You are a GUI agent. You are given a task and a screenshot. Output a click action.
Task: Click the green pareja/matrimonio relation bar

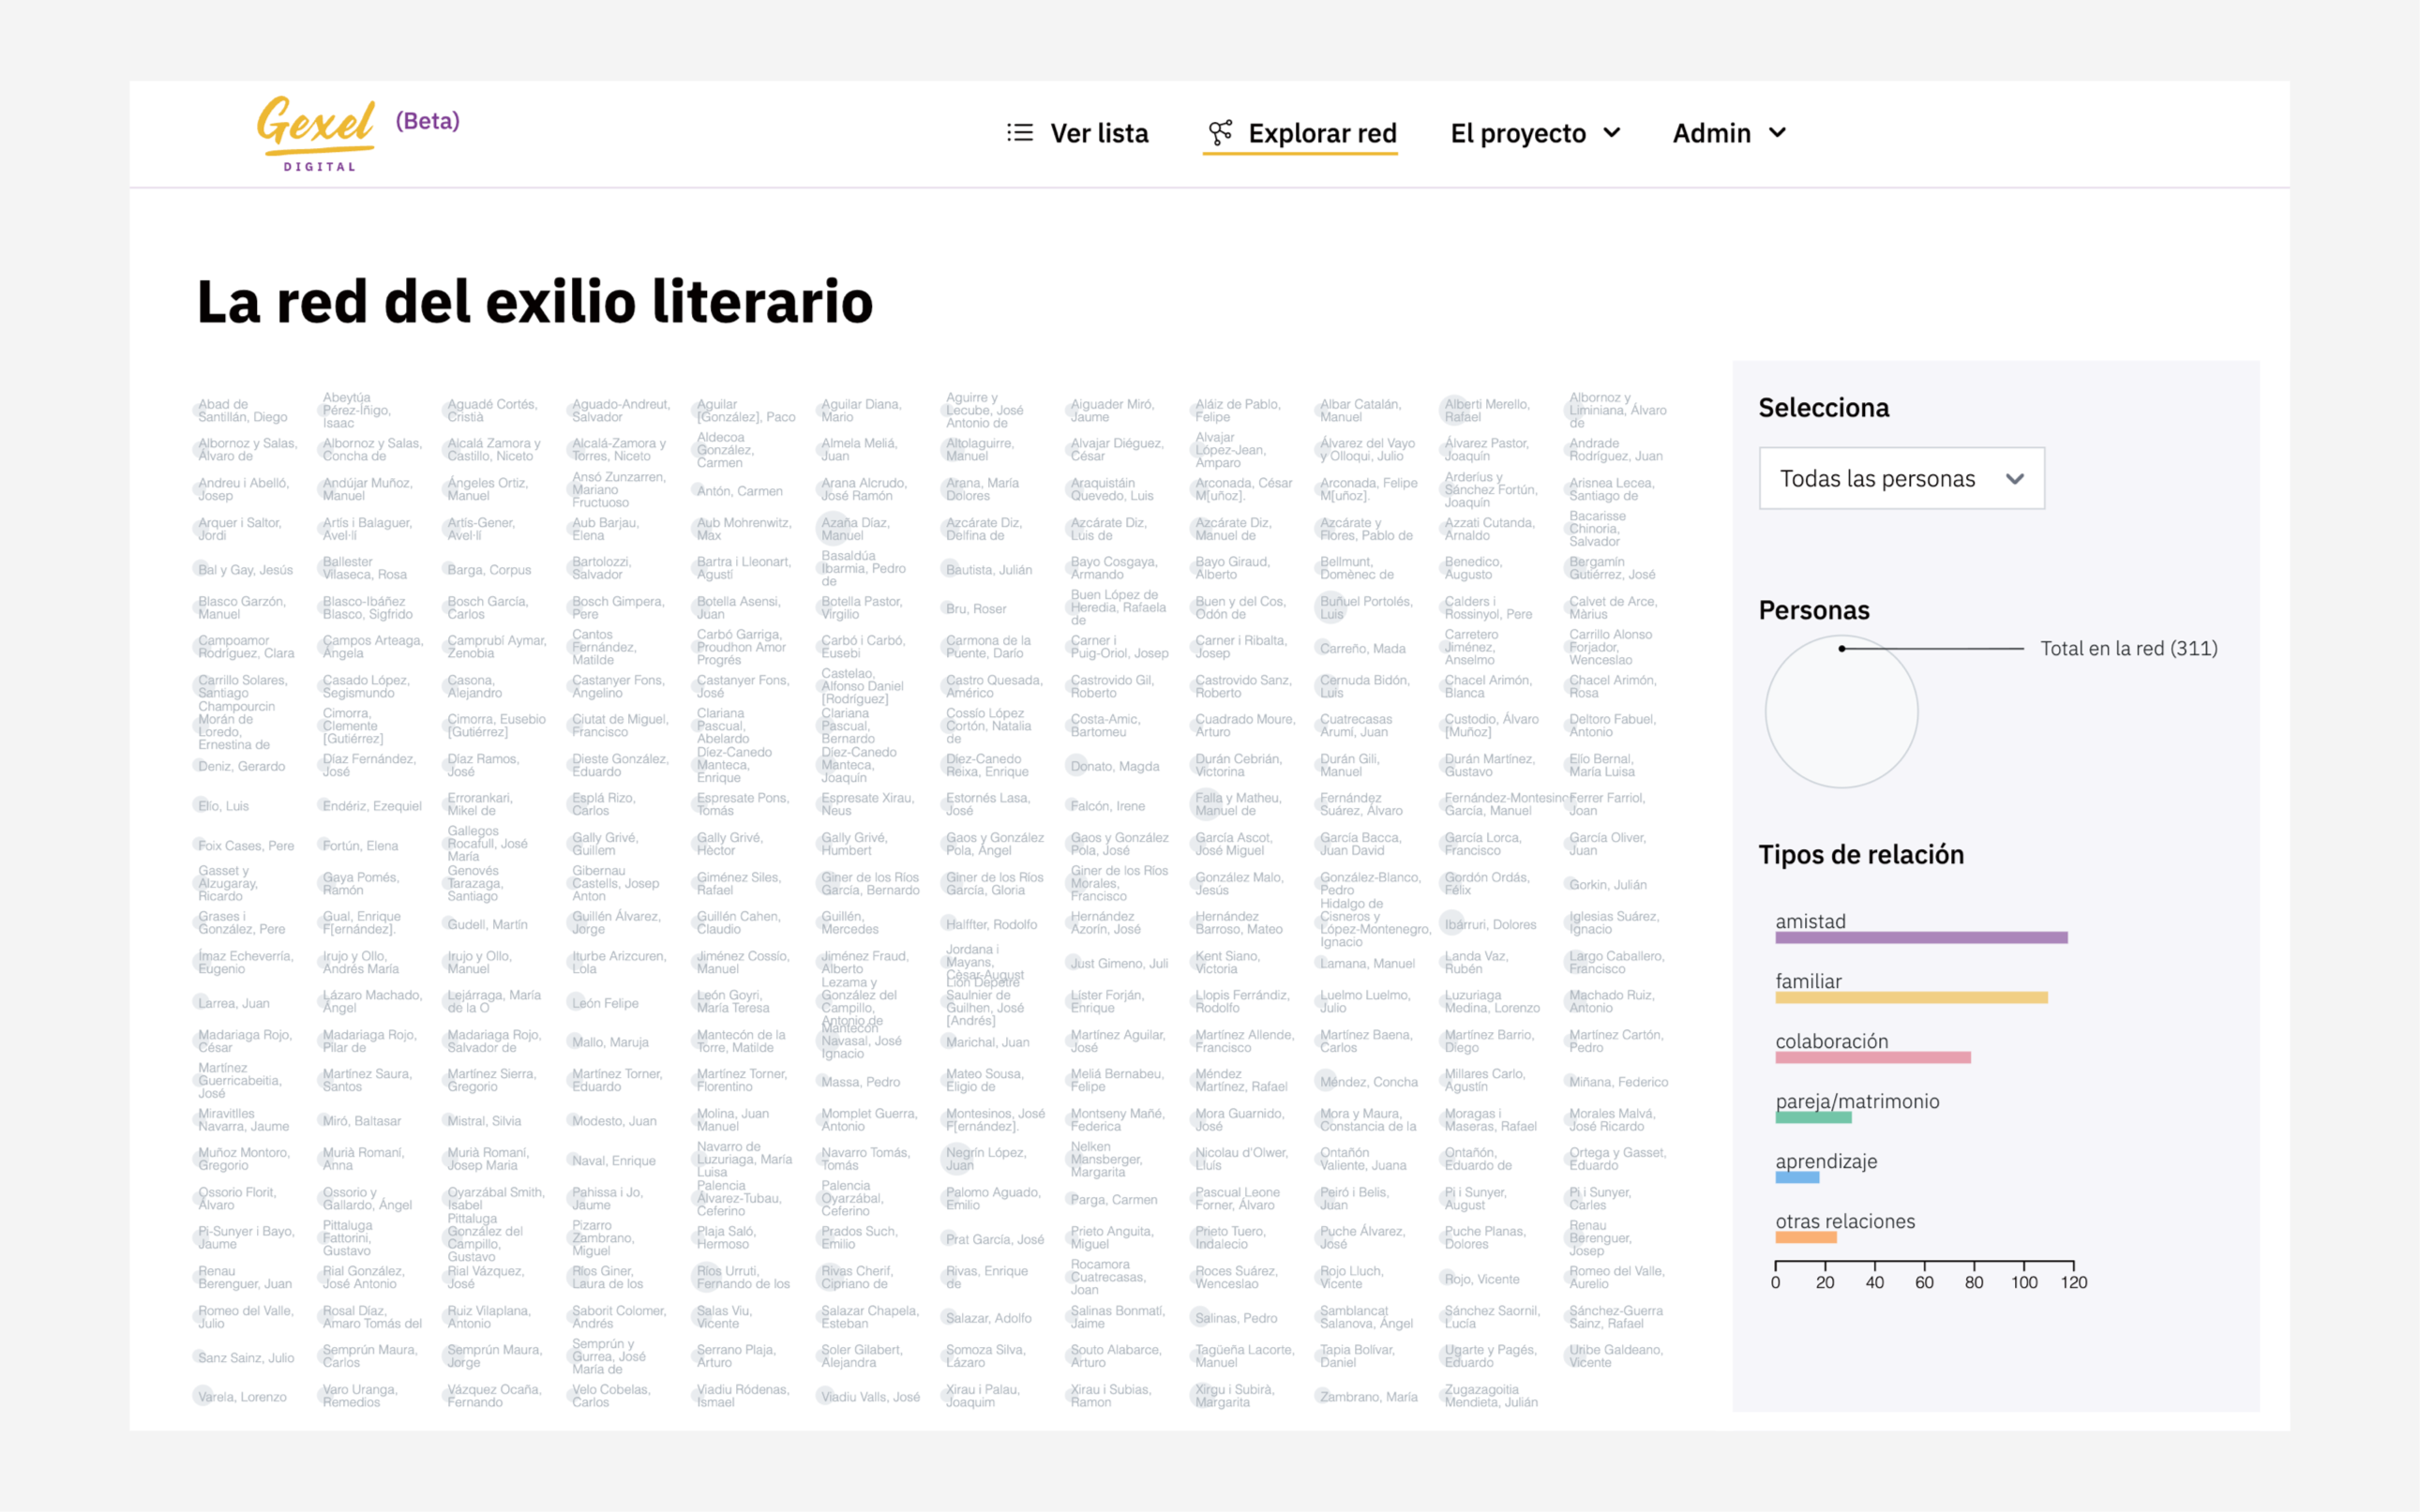click(1813, 1118)
